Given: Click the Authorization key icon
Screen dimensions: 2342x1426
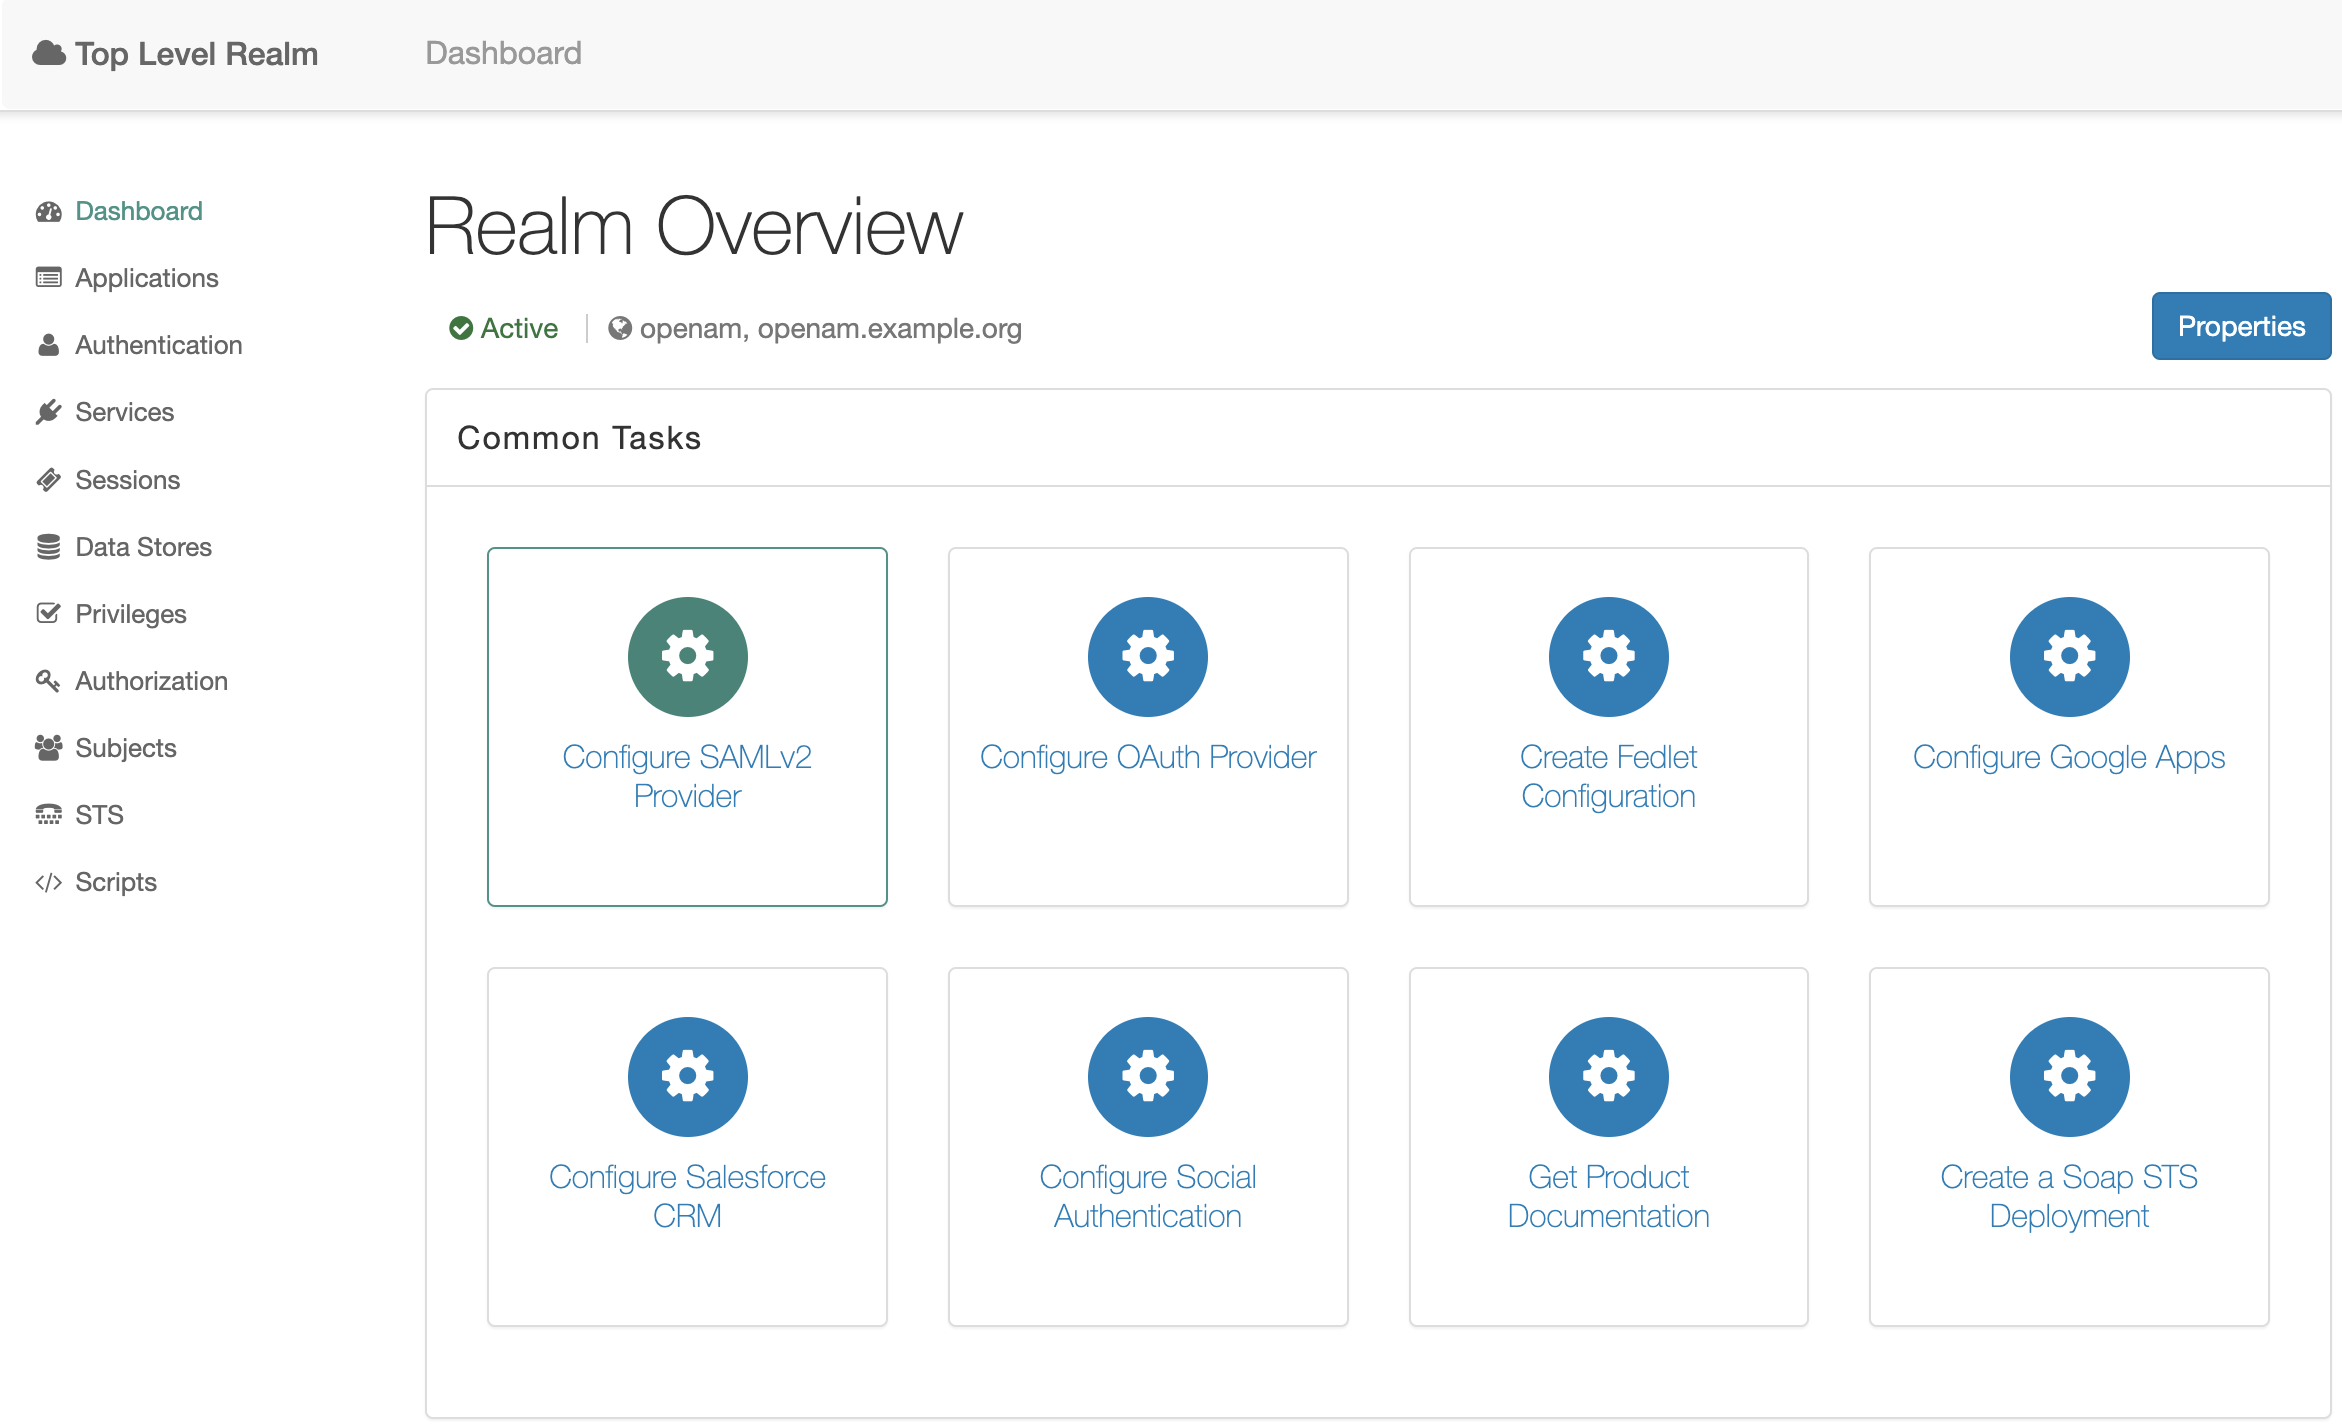Looking at the screenshot, I should pyautogui.click(x=48, y=681).
